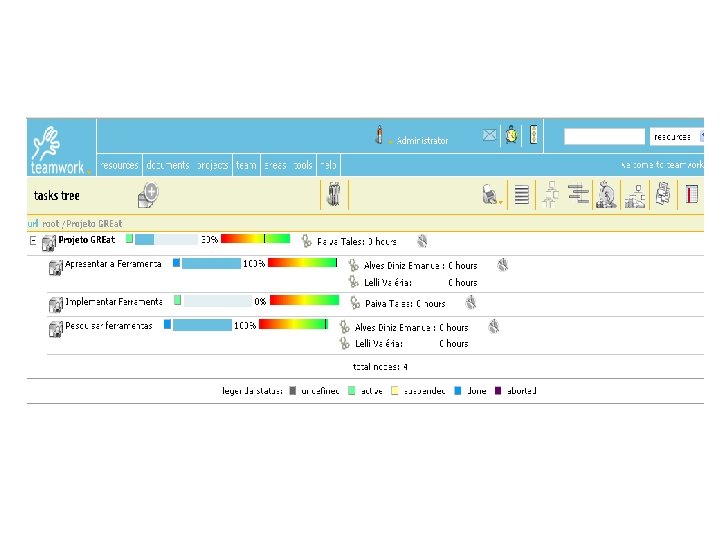Screen dimensions: 720x540
Task: Open the print icon in tasks toolbar
Action: pyautogui.click(x=490, y=195)
